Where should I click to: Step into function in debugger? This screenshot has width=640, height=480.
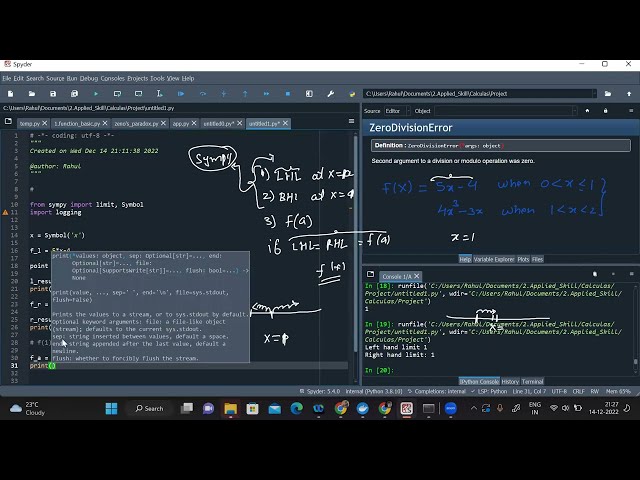tap(224, 94)
